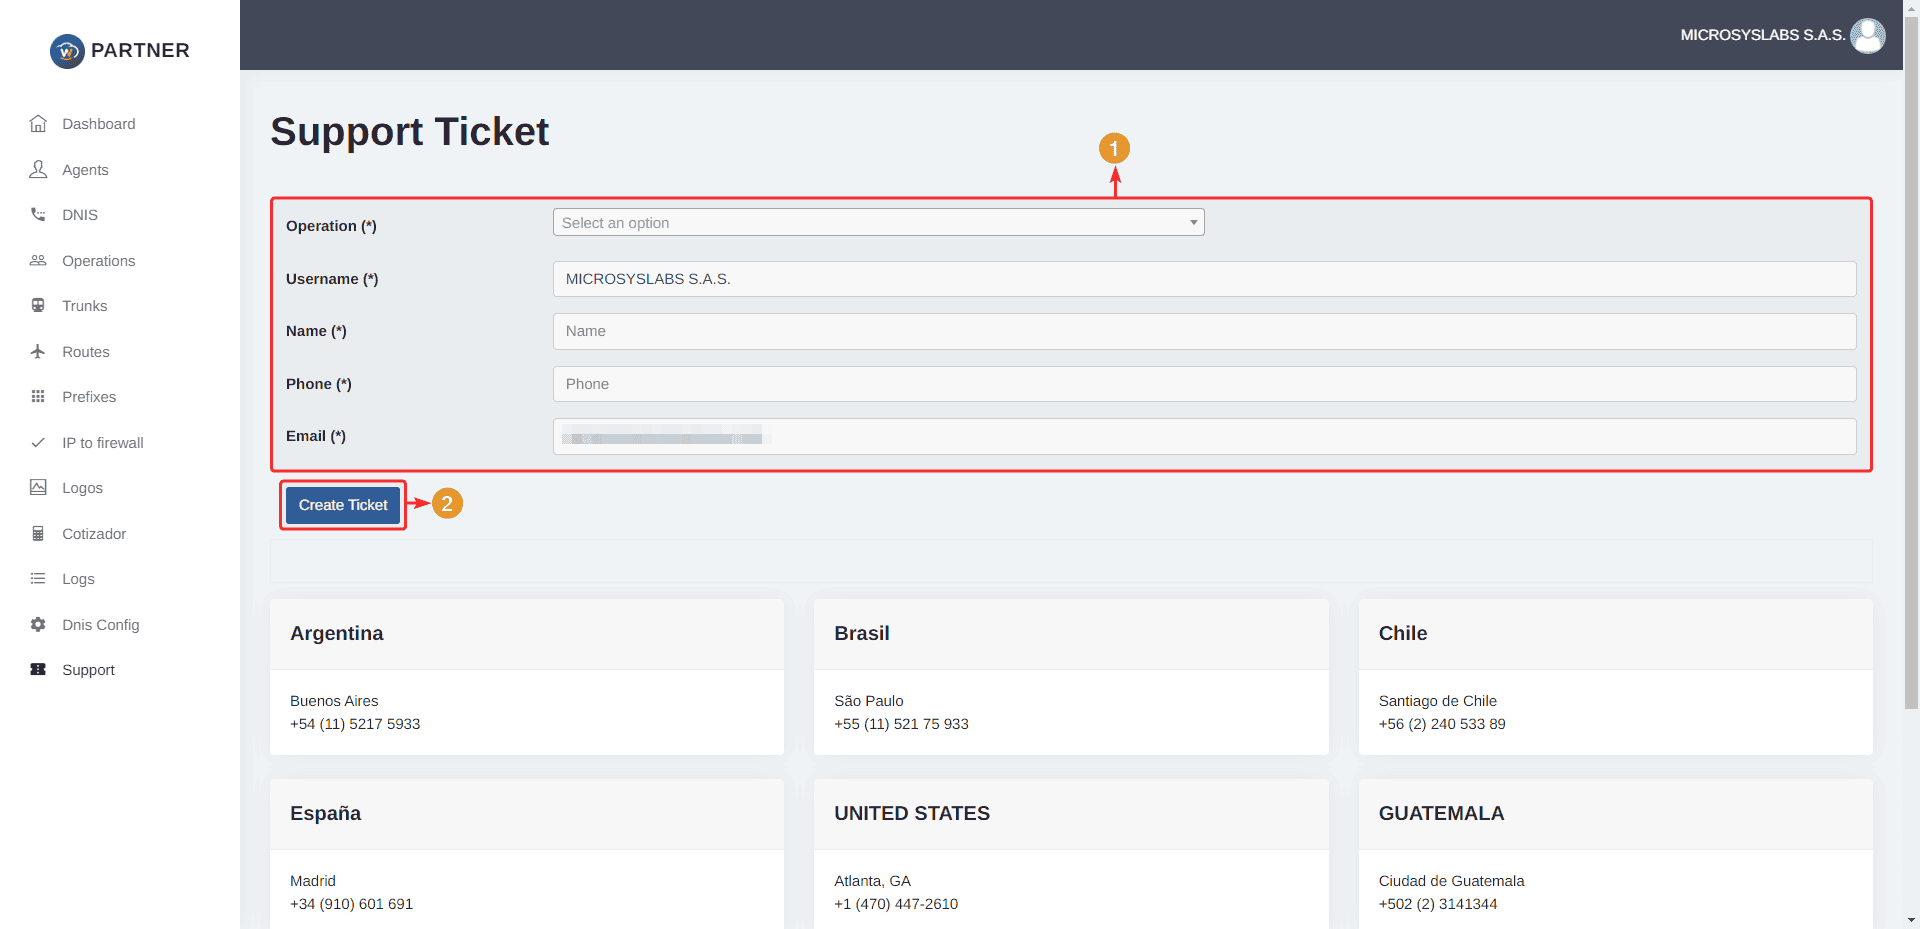
Task: Click into the Name field
Action: point(1204,331)
